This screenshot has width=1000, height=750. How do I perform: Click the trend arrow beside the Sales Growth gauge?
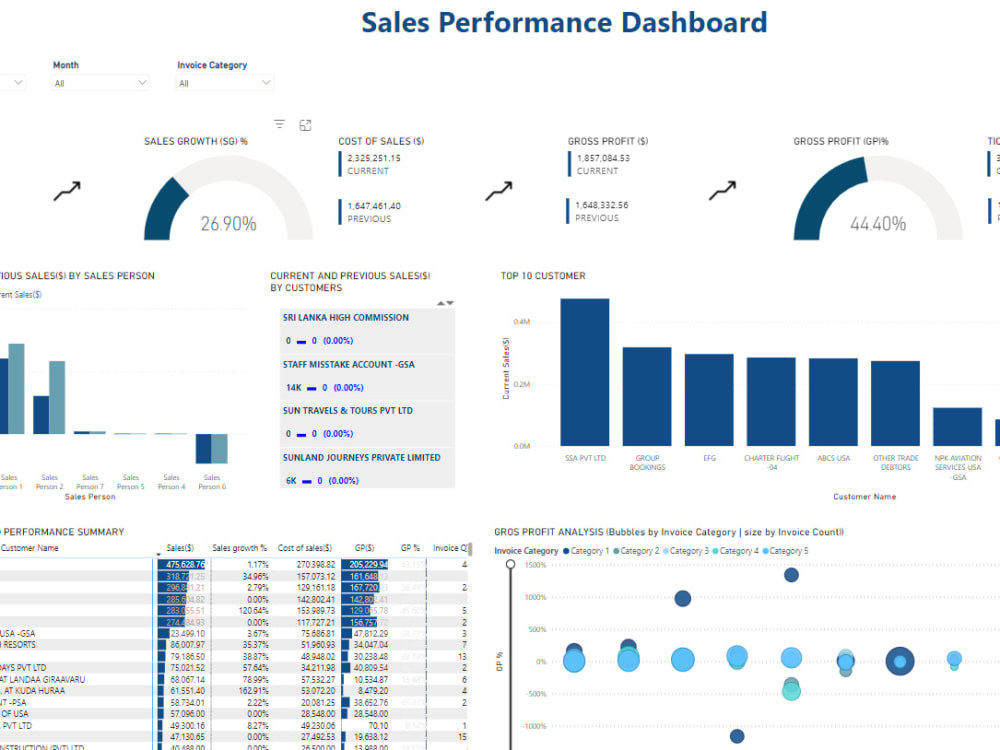tap(68, 190)
